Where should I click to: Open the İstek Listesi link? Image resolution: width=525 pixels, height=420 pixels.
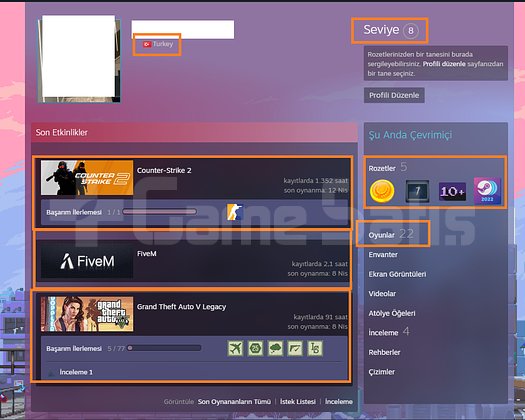(298, 402)
